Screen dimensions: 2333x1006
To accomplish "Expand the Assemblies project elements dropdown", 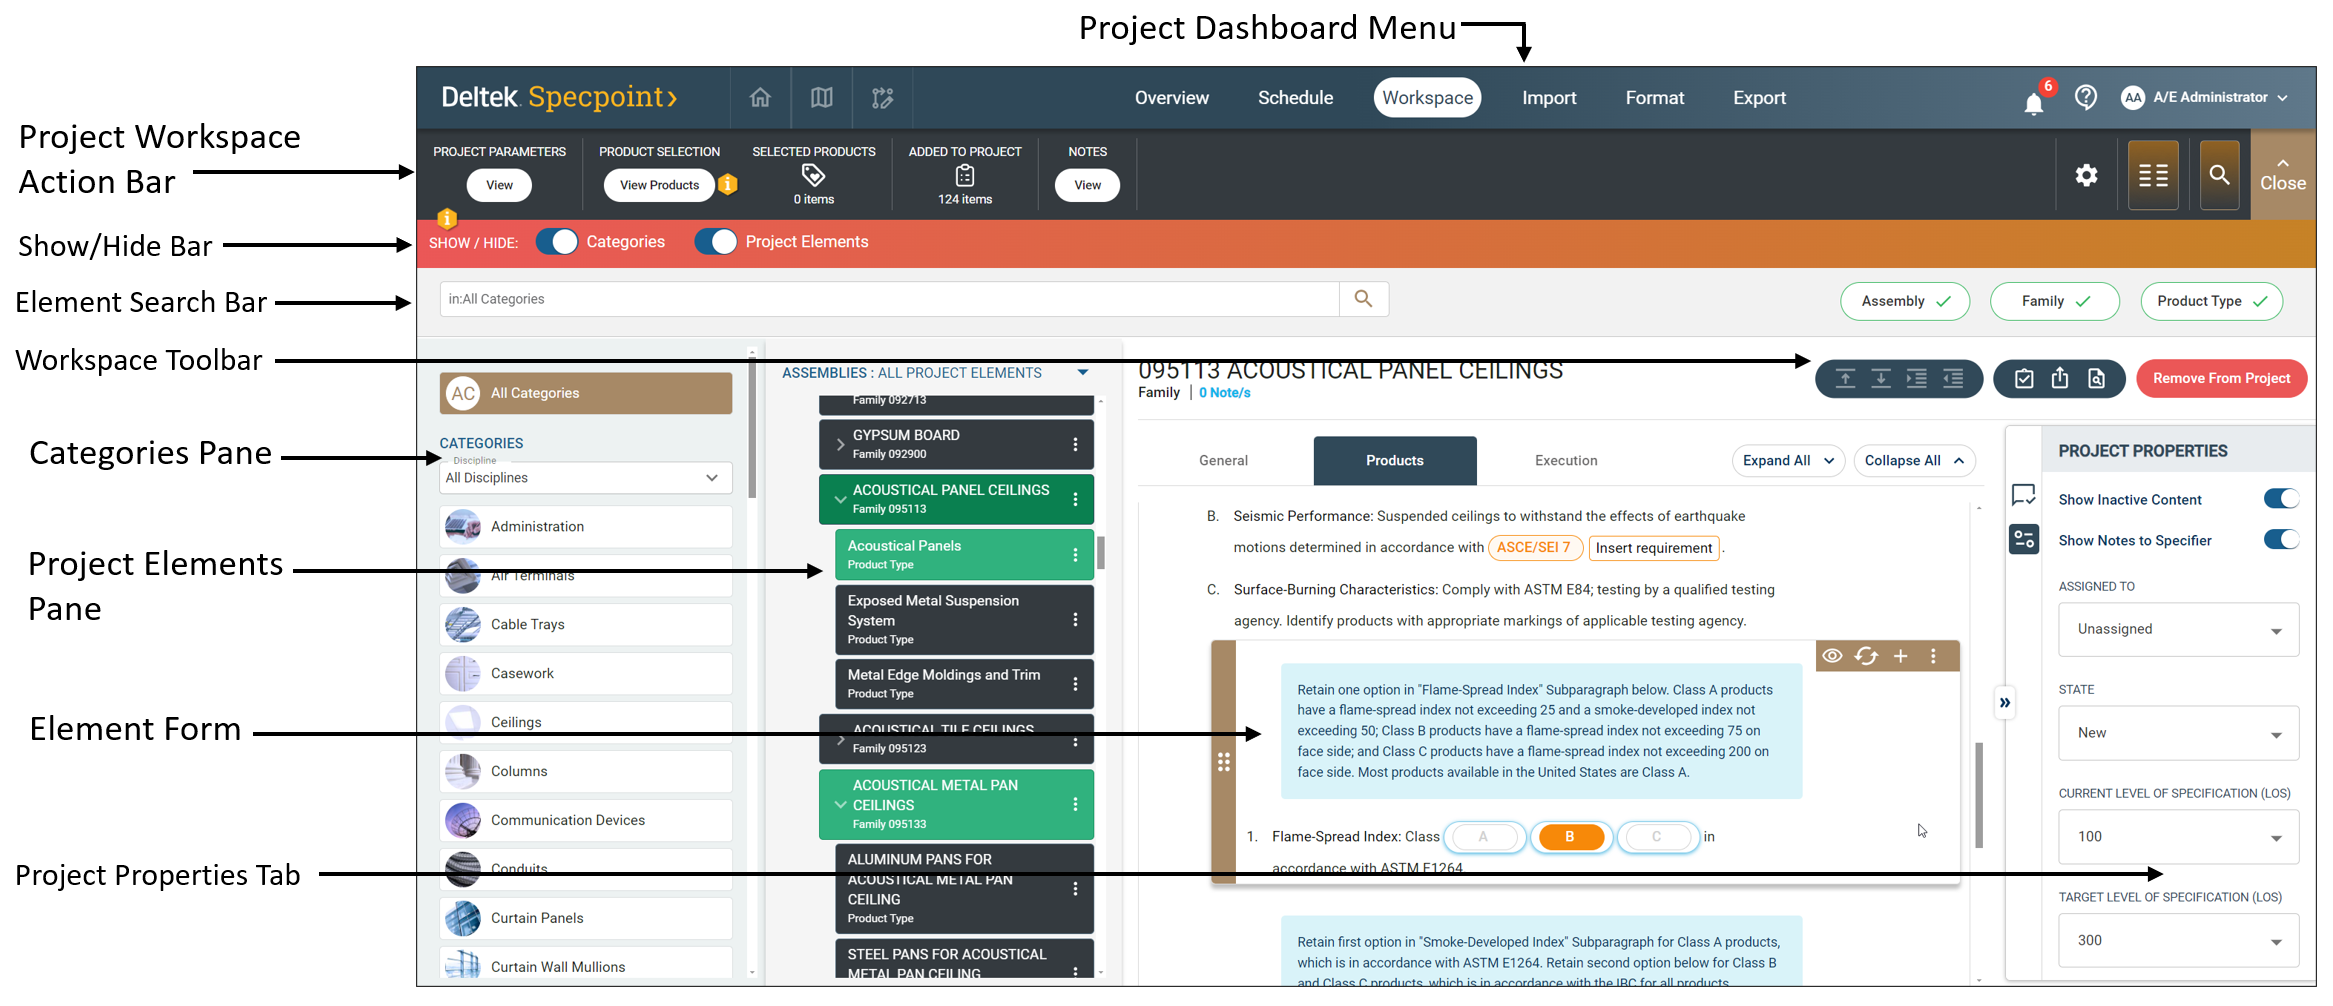I will [1082, 373].
